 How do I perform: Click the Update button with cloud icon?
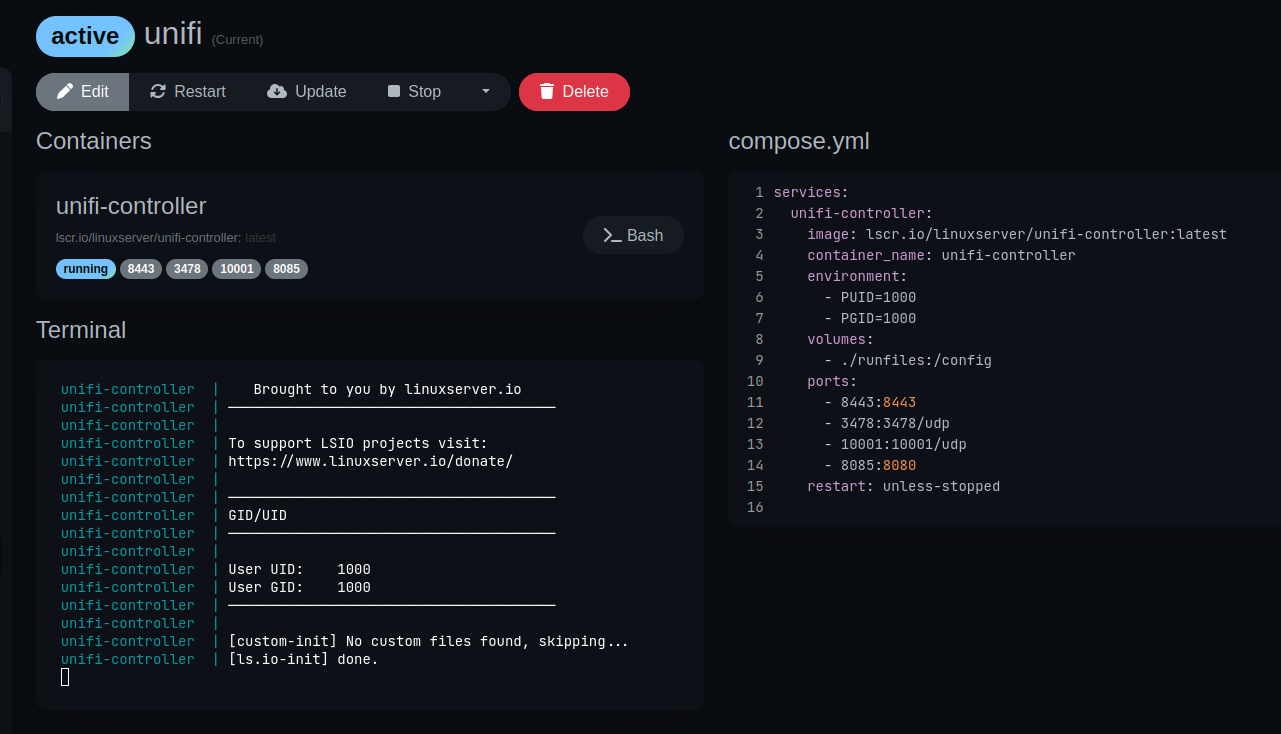pyautogui.click(x=307, y=91)
